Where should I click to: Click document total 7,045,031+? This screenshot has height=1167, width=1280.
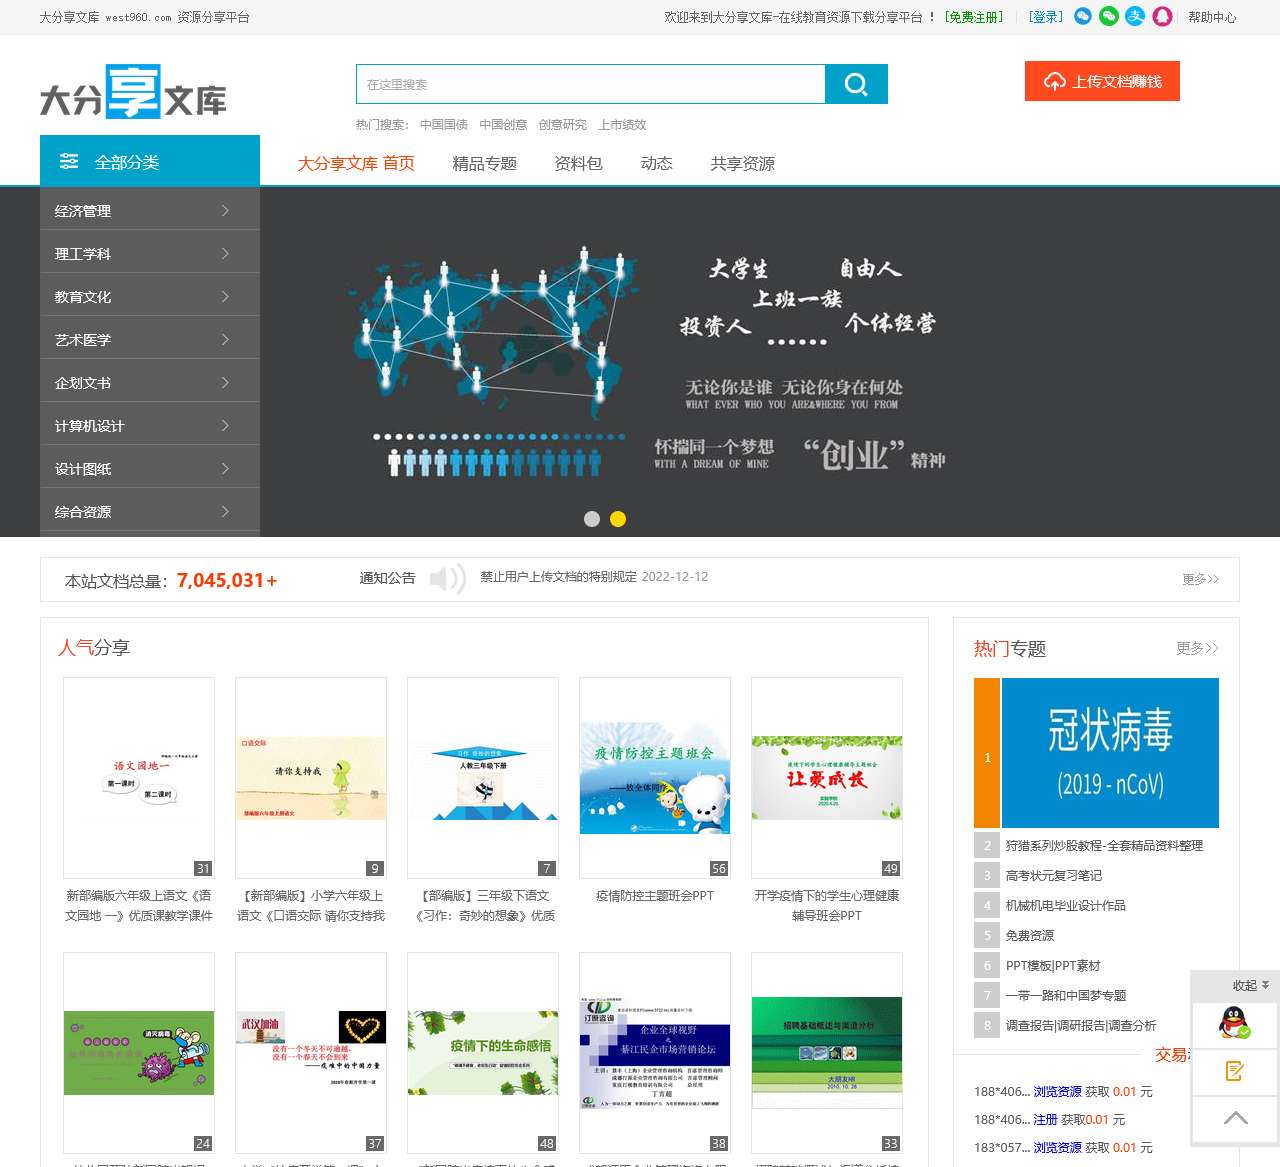227,580
